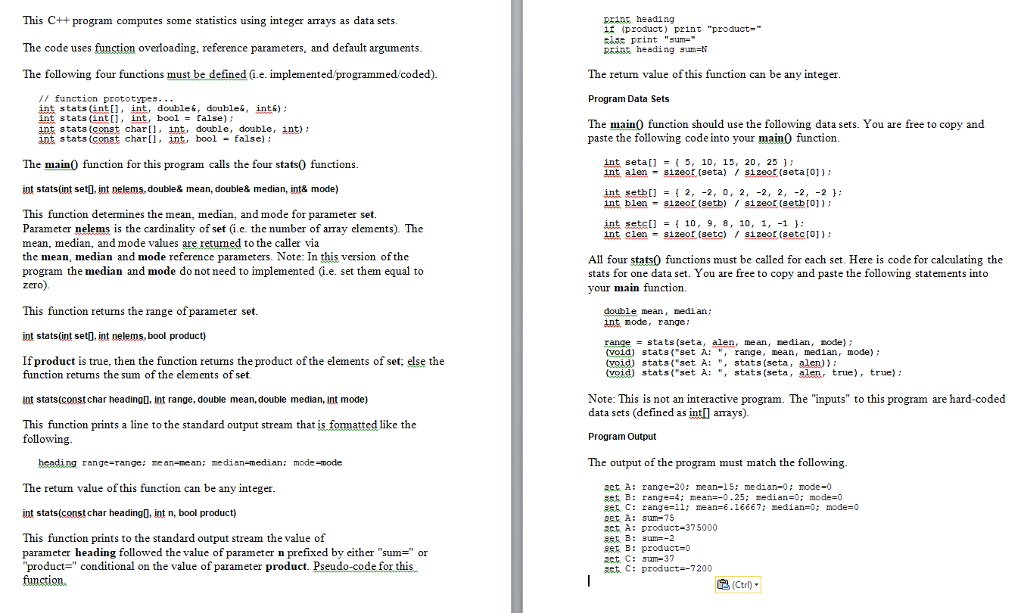Click the '(Ctrl)' paste options label
This screenshot has width=1024, height=613.
click(740, 582)
